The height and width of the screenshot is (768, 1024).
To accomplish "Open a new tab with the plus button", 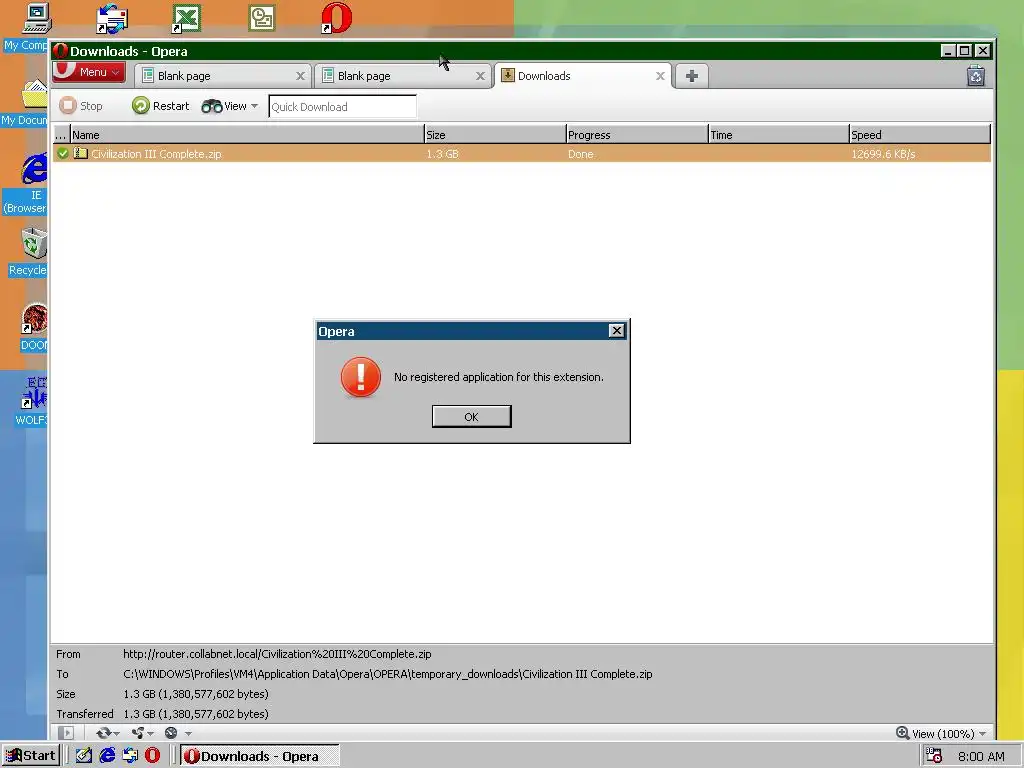I will [x=692, y=76].
